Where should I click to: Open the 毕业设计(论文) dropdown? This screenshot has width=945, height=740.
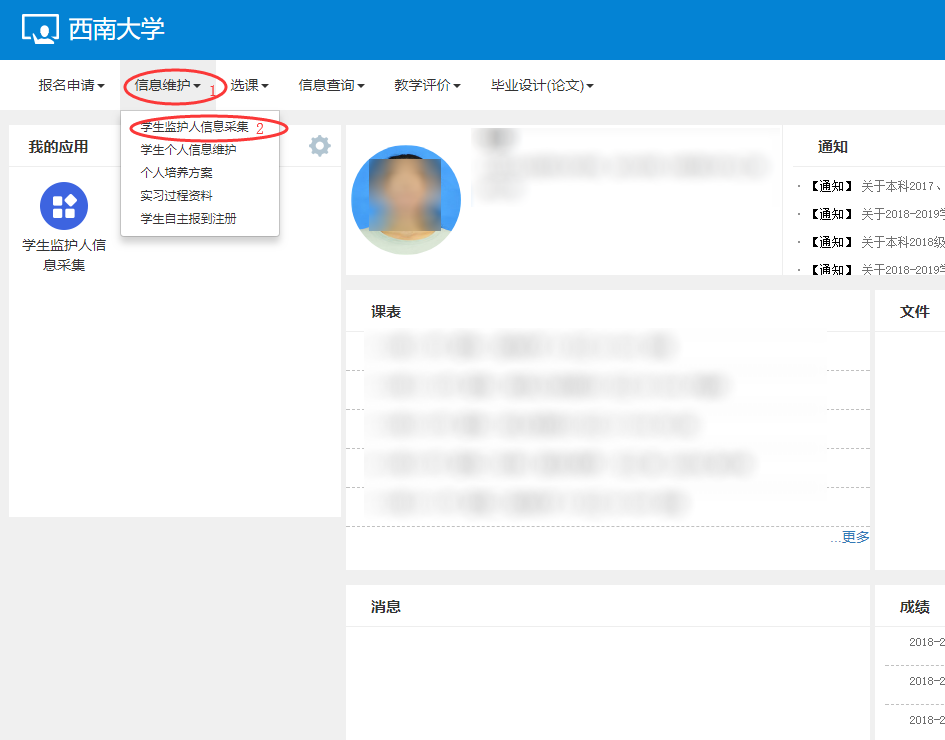click(541, 85)
